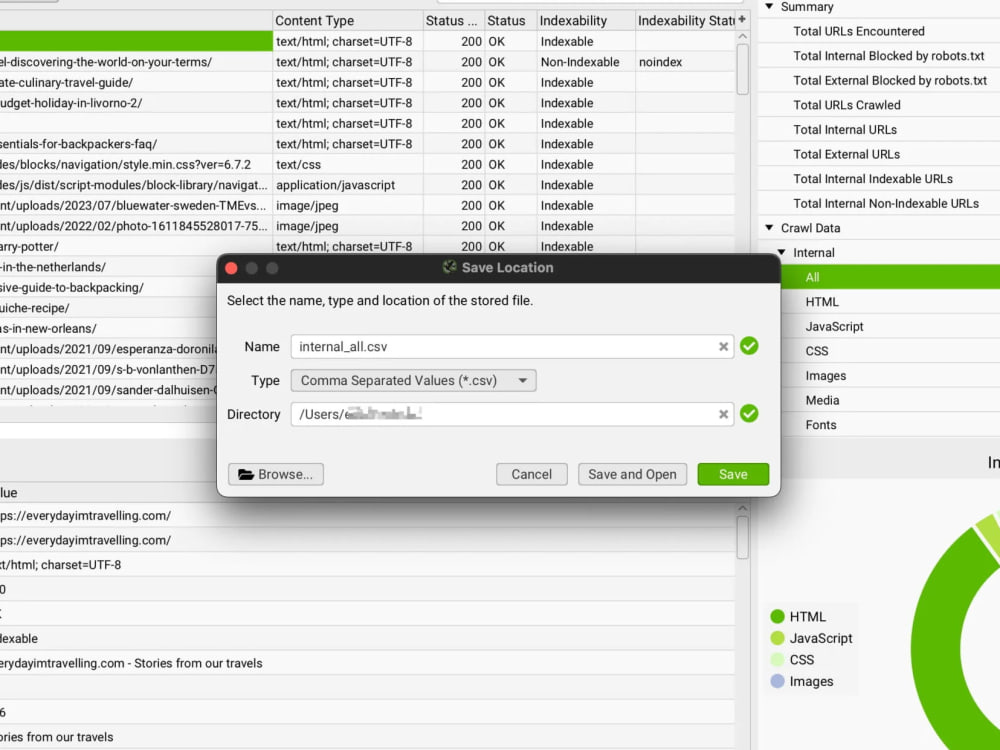Select row ending sive-guide-to-backpacking/

coord(108,288)
